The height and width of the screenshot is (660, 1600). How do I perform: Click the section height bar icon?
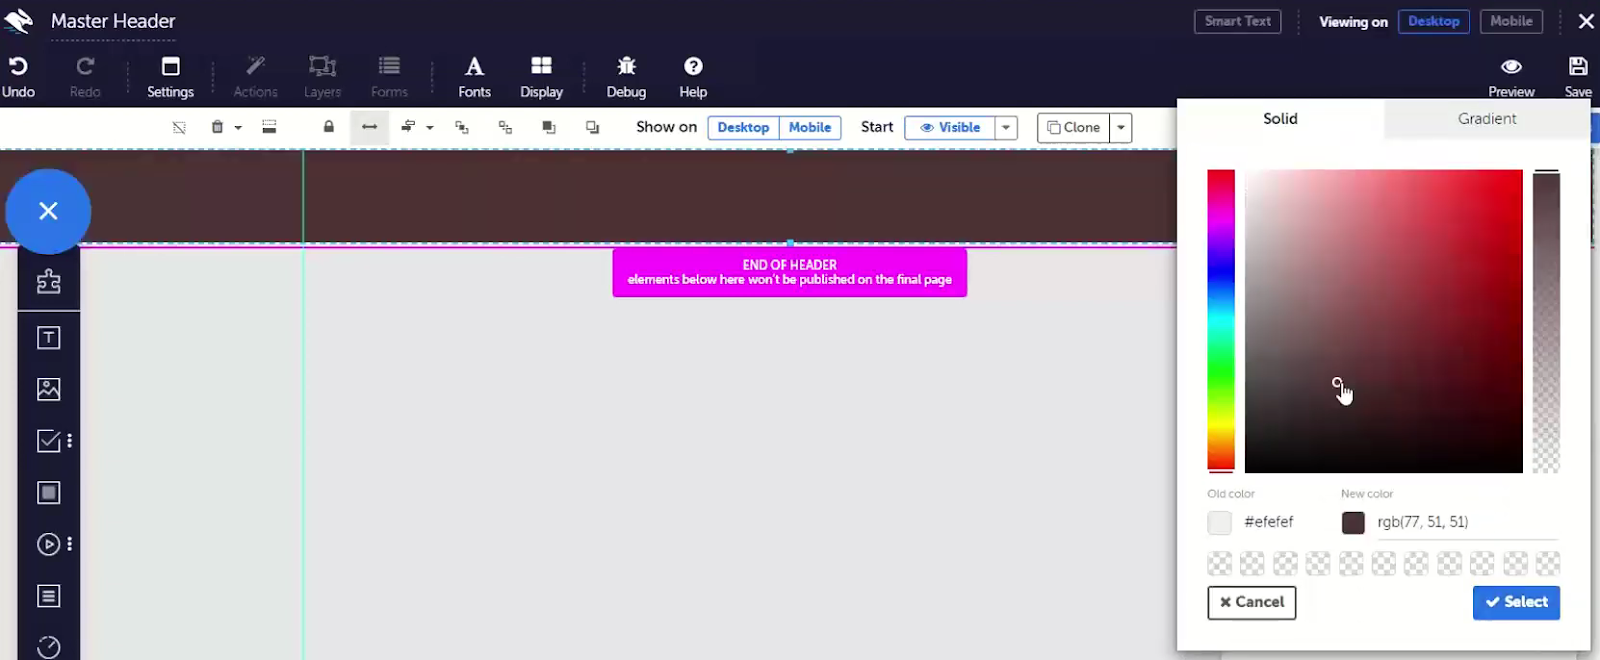pyautogui.click(x=269, y=127)
